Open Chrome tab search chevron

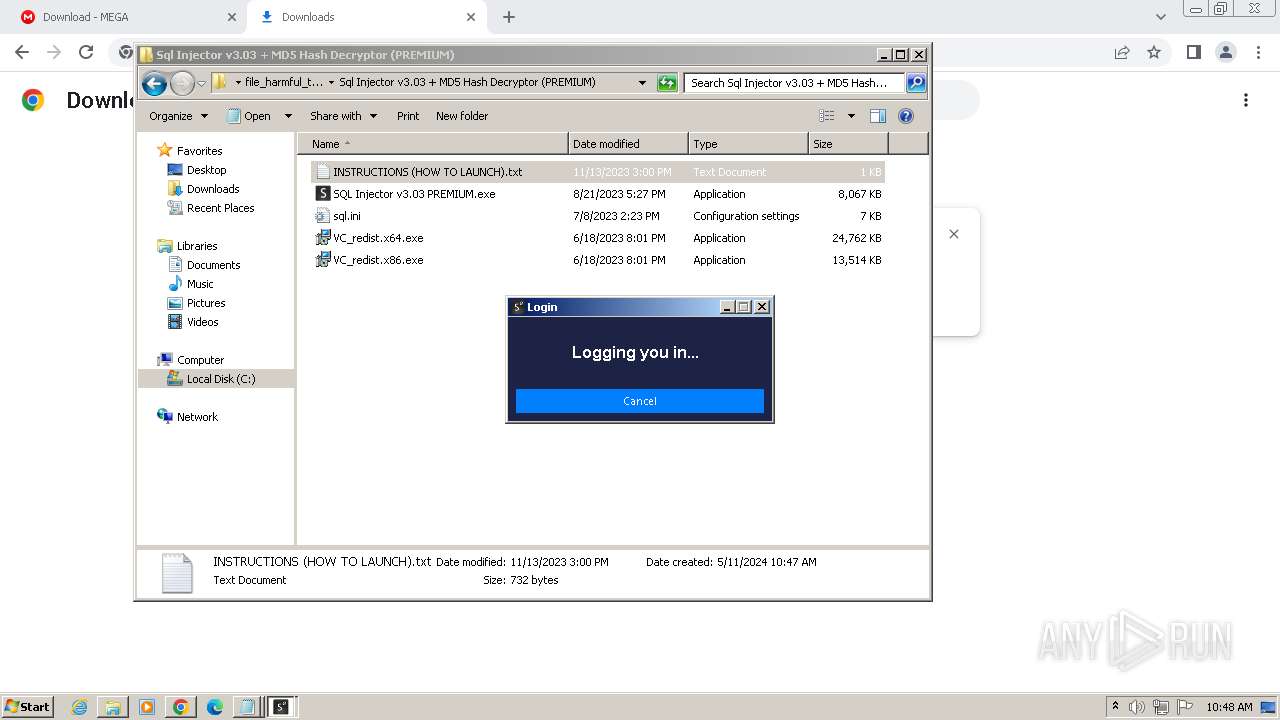[1161, 17]
